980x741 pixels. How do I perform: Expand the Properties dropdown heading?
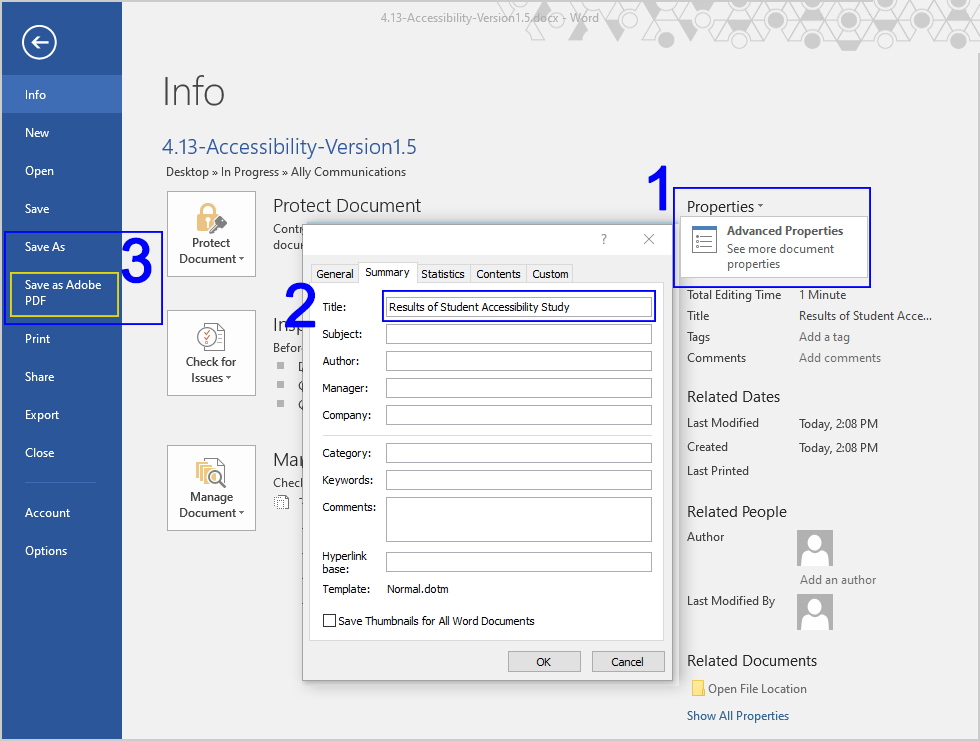coord(724,207)
